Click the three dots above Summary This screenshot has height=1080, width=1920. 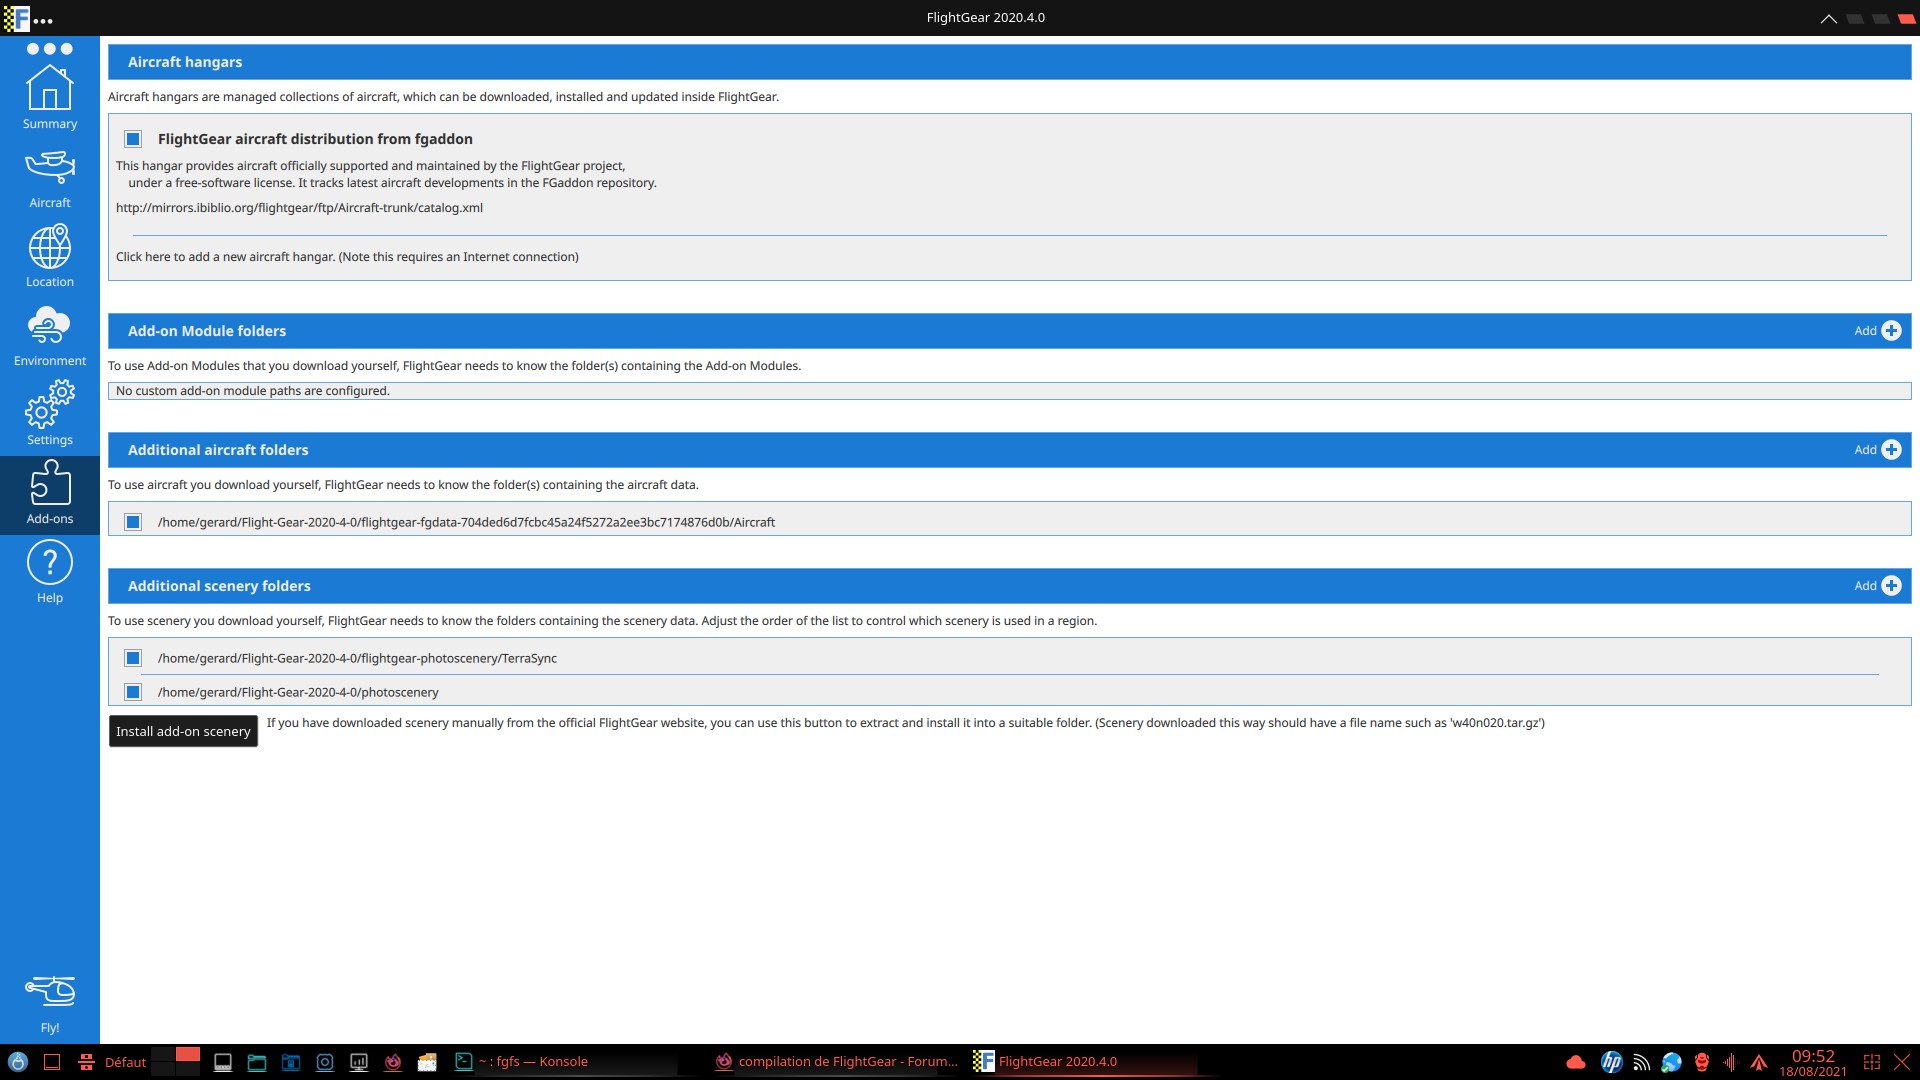pyautogui.click(x=50, y=48)
